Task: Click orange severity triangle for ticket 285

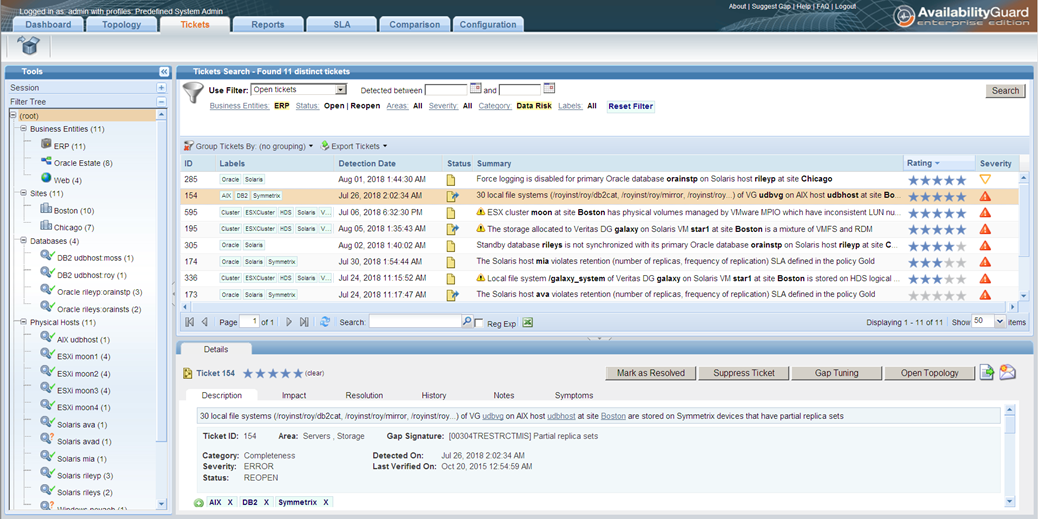Action: point(985,179)
